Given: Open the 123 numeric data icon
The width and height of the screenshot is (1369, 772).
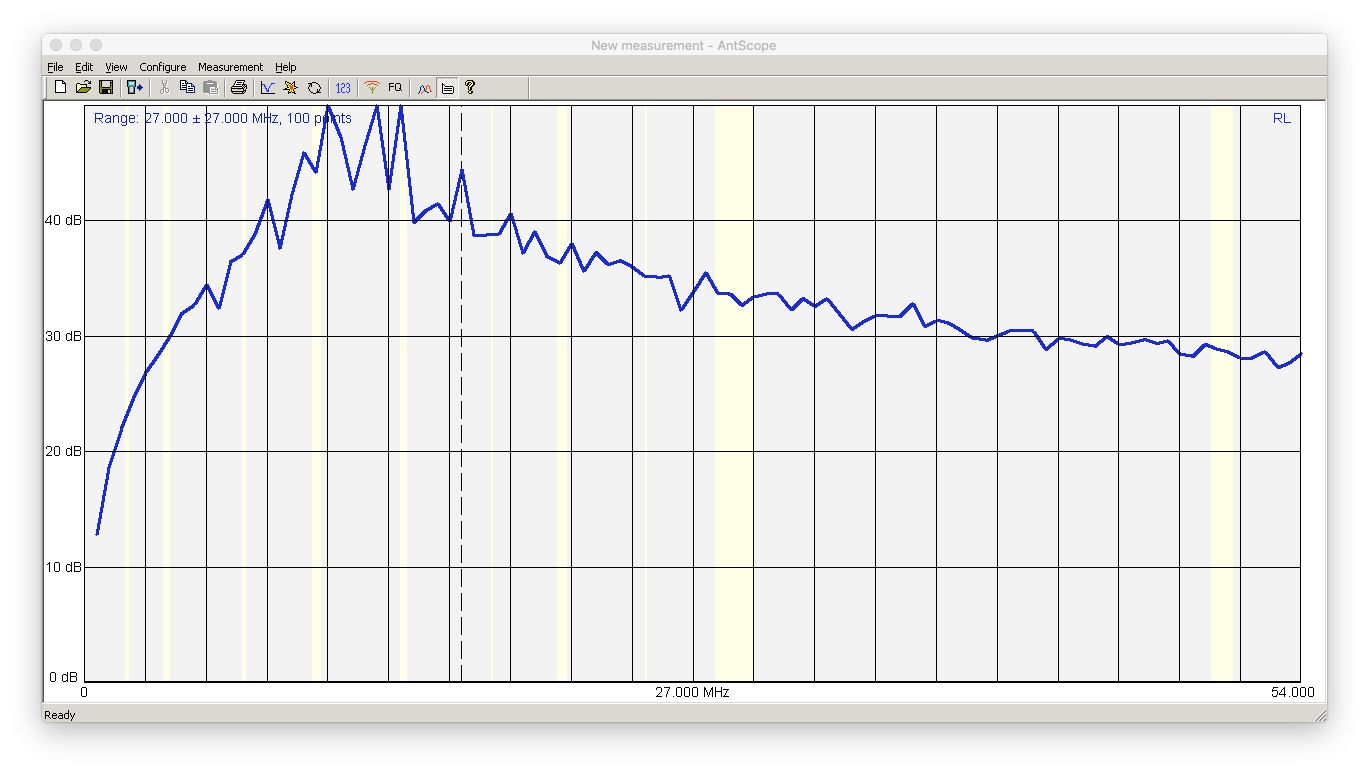Looking at the screenshot, I should [x=343, y=88].
